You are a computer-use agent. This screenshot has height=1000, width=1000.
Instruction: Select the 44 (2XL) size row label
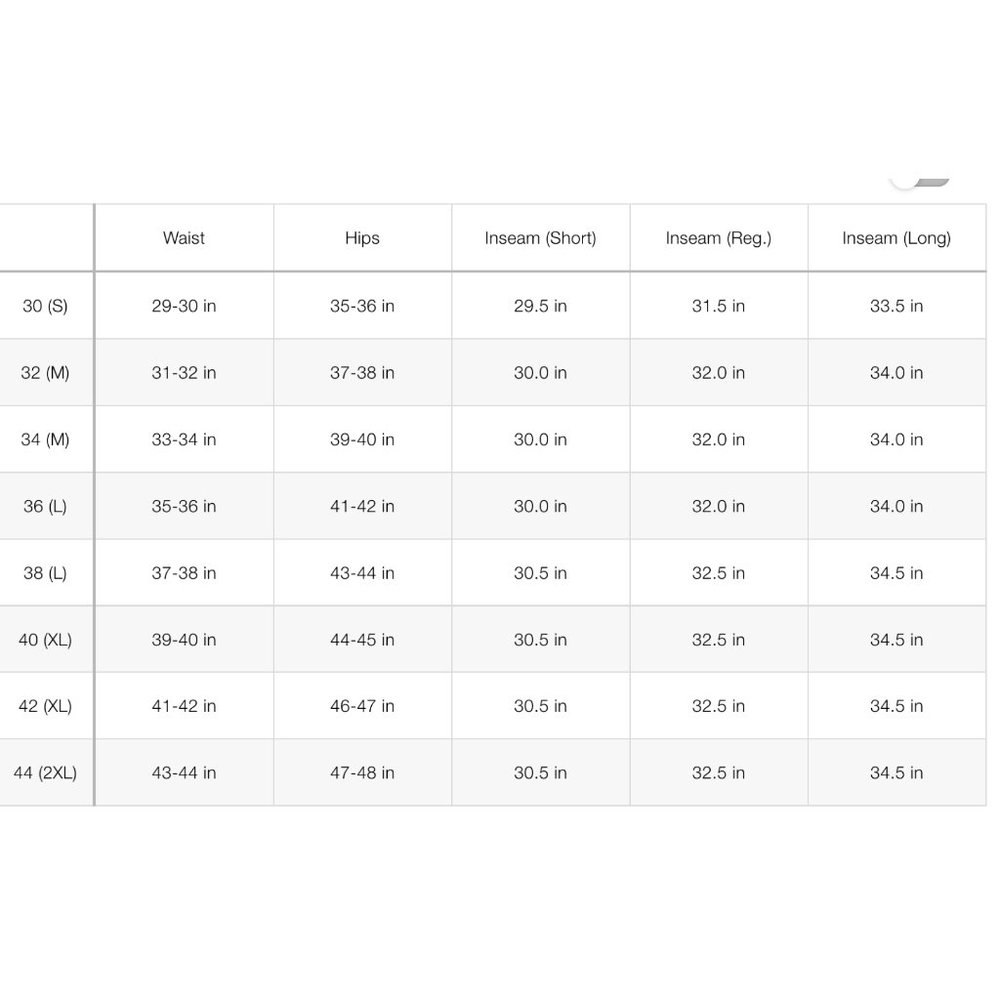point(45,773)
